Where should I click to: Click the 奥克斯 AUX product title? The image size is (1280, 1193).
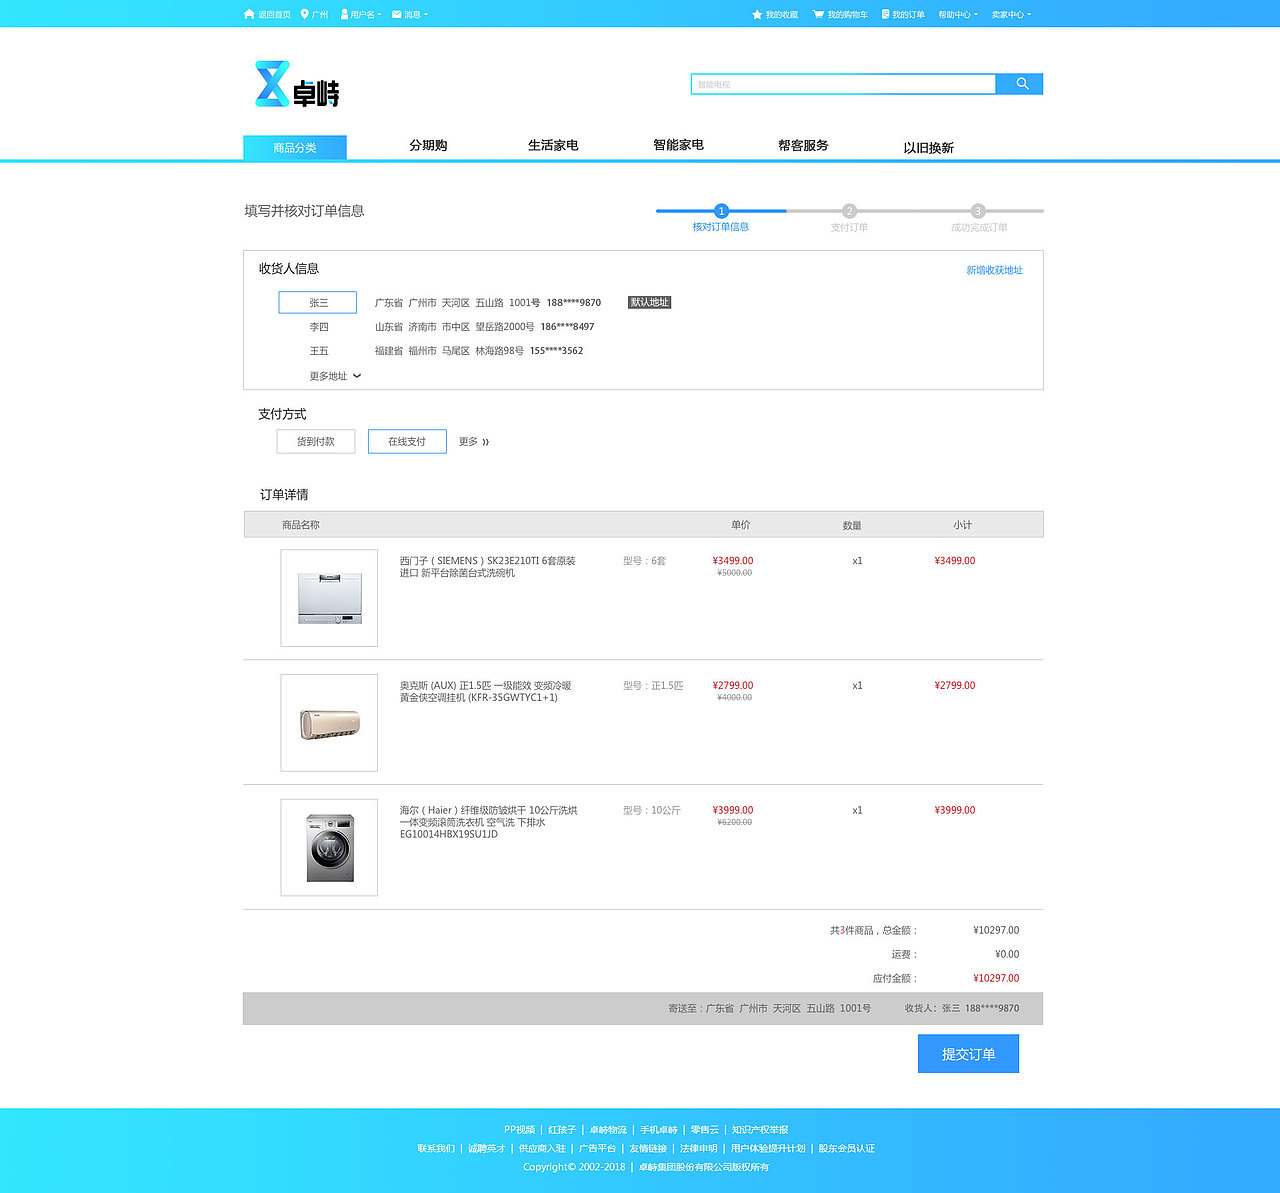click(x=486, y=691)
